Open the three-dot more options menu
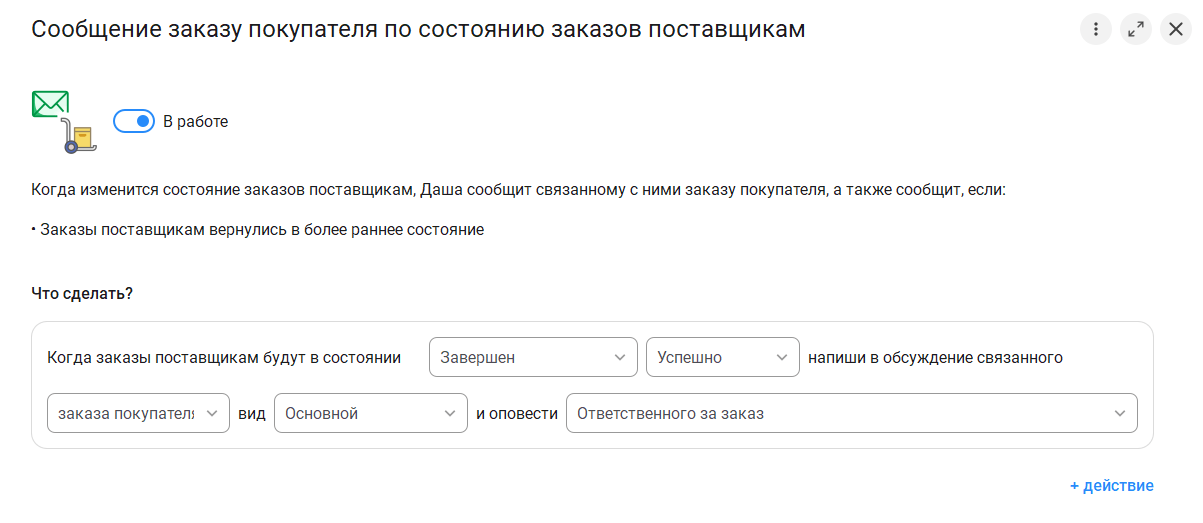This screenshot has height=523, width=1203. pos(1096,29)
